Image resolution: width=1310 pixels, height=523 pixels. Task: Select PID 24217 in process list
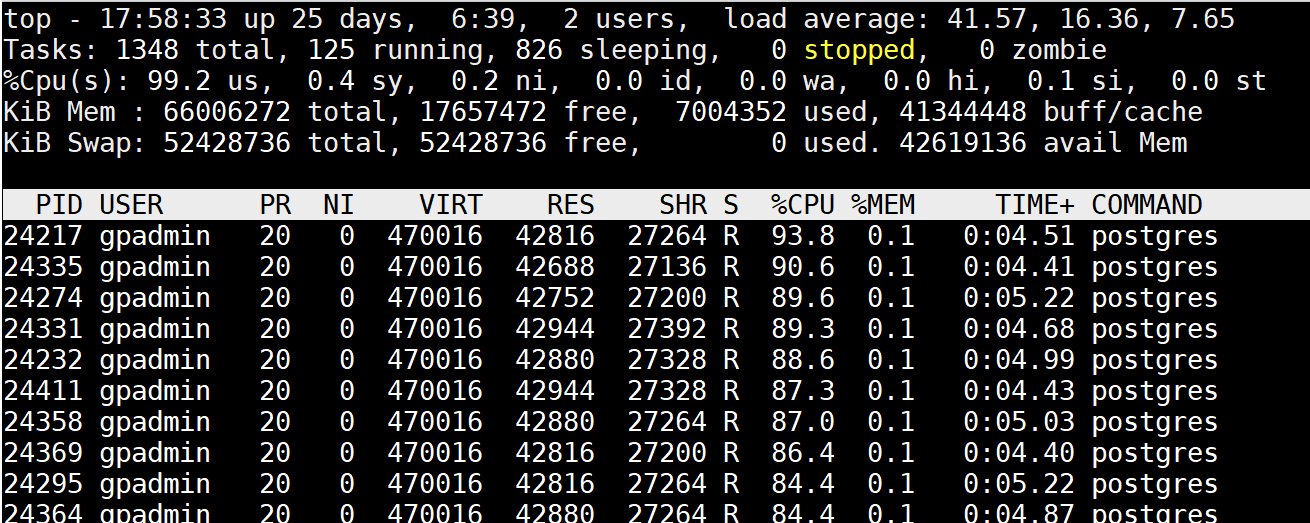pyautogui.click(x=655, y=237)
